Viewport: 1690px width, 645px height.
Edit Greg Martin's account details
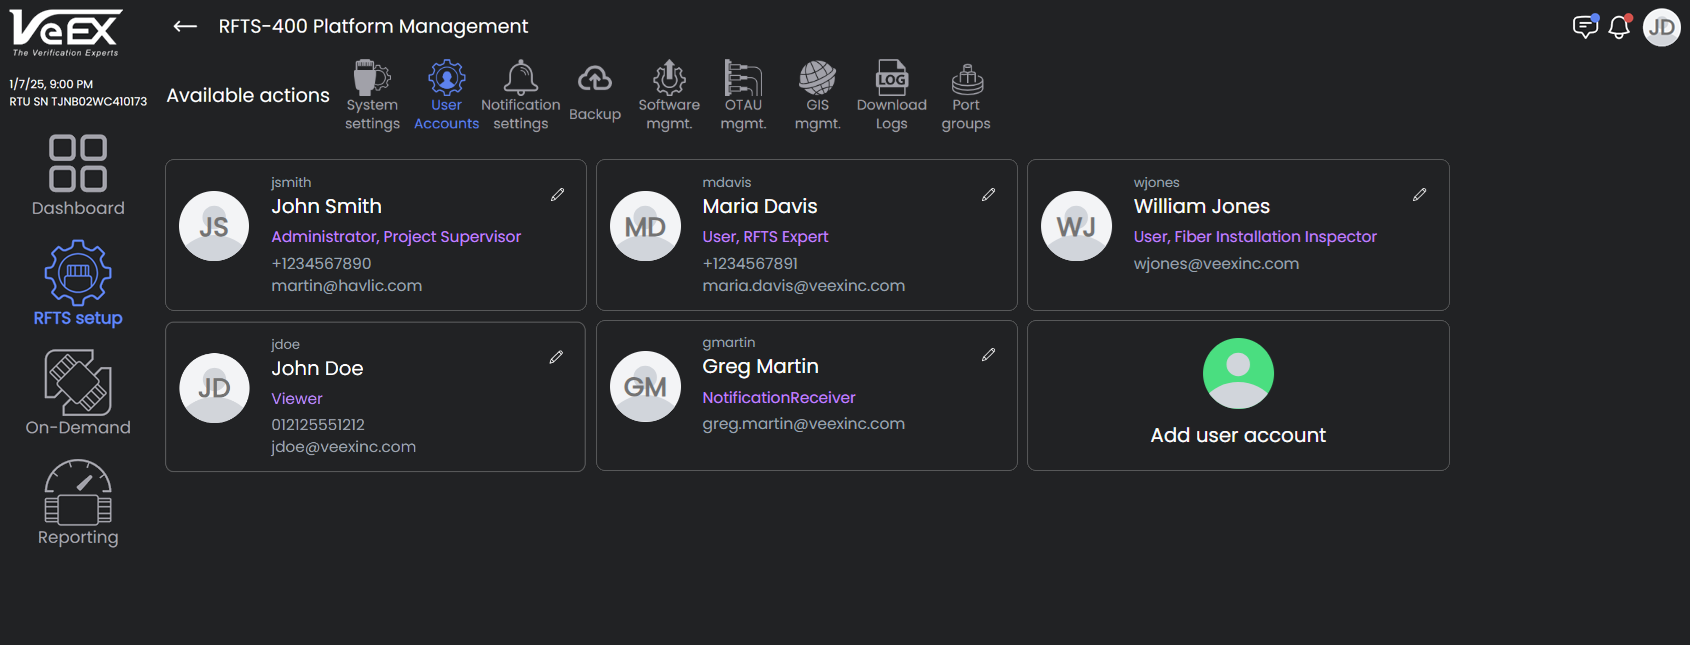pos(988,355)
